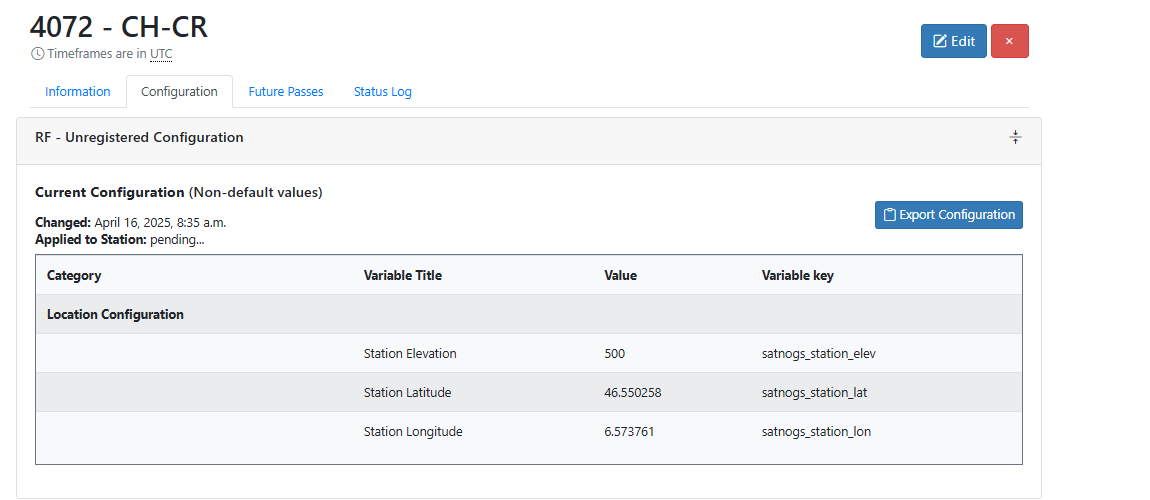Click the clock icon beside Timeframes
Screen dimensions: 1150x500
tap(37, 54)
